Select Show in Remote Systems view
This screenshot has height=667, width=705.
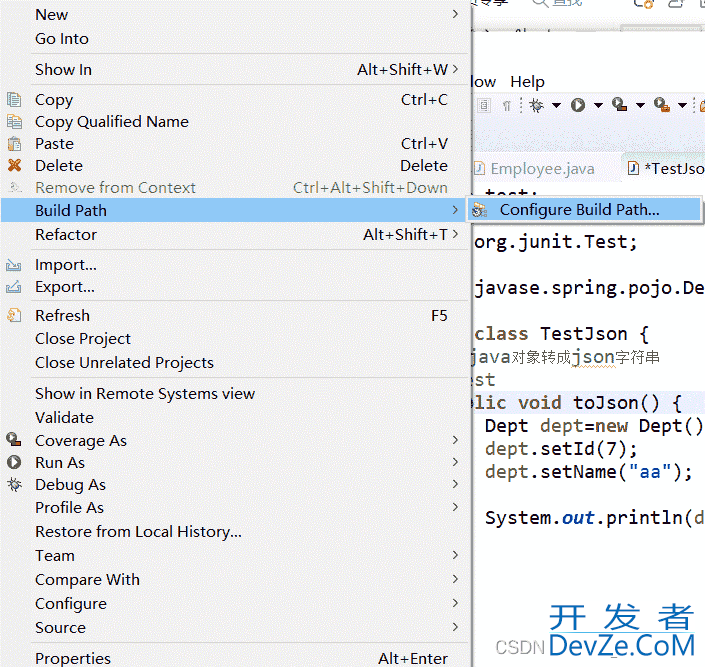tap(234, 394)
